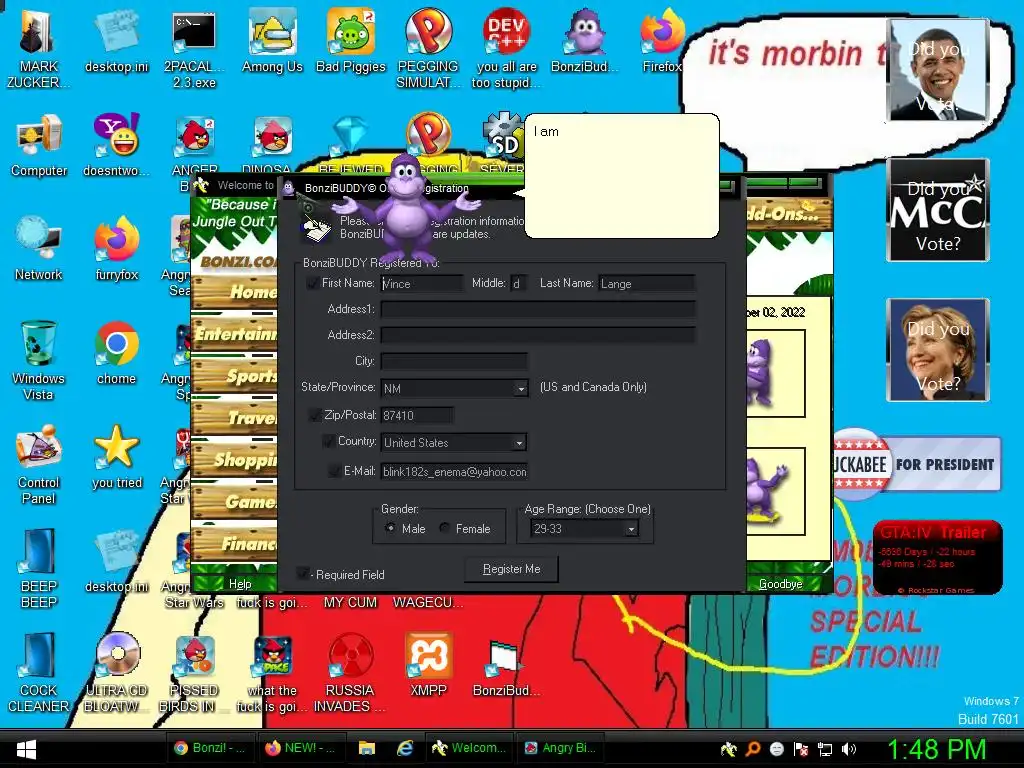Click the Help button in Bonzi window
The image size is (1024, 768).
pos(239,584)
